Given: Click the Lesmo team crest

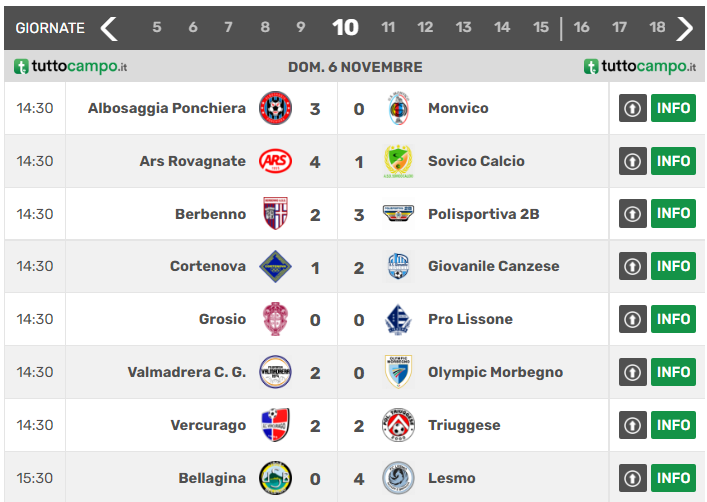Looking at the screenshot, I should [398, 478].
